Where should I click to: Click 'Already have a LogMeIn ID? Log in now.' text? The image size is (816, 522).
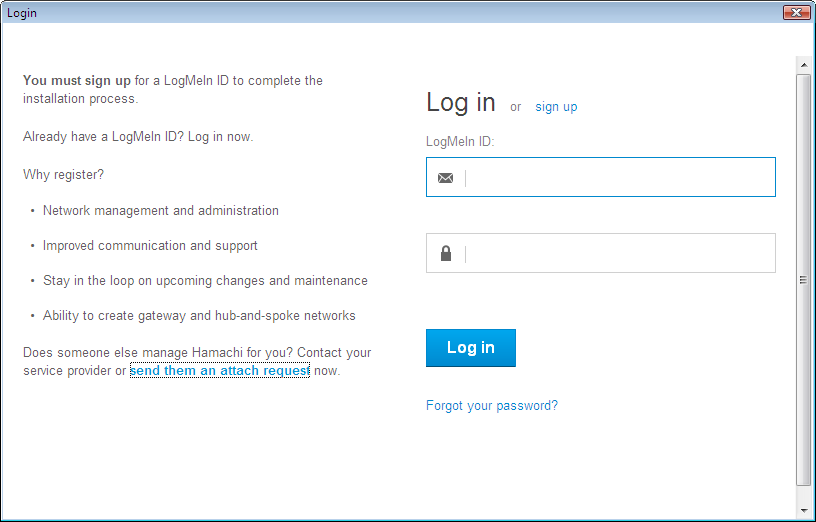pos(138,137)
